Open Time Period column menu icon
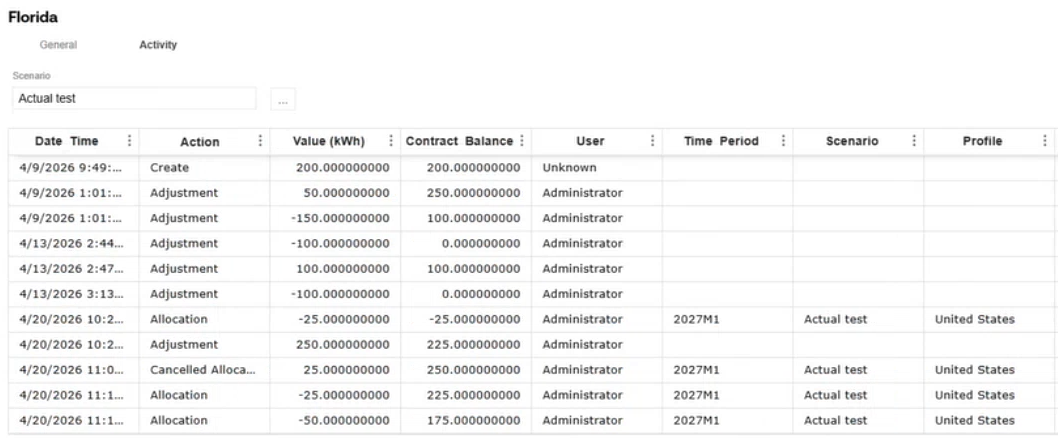This screenshot has height=439, width=1058. pos(783,141)
